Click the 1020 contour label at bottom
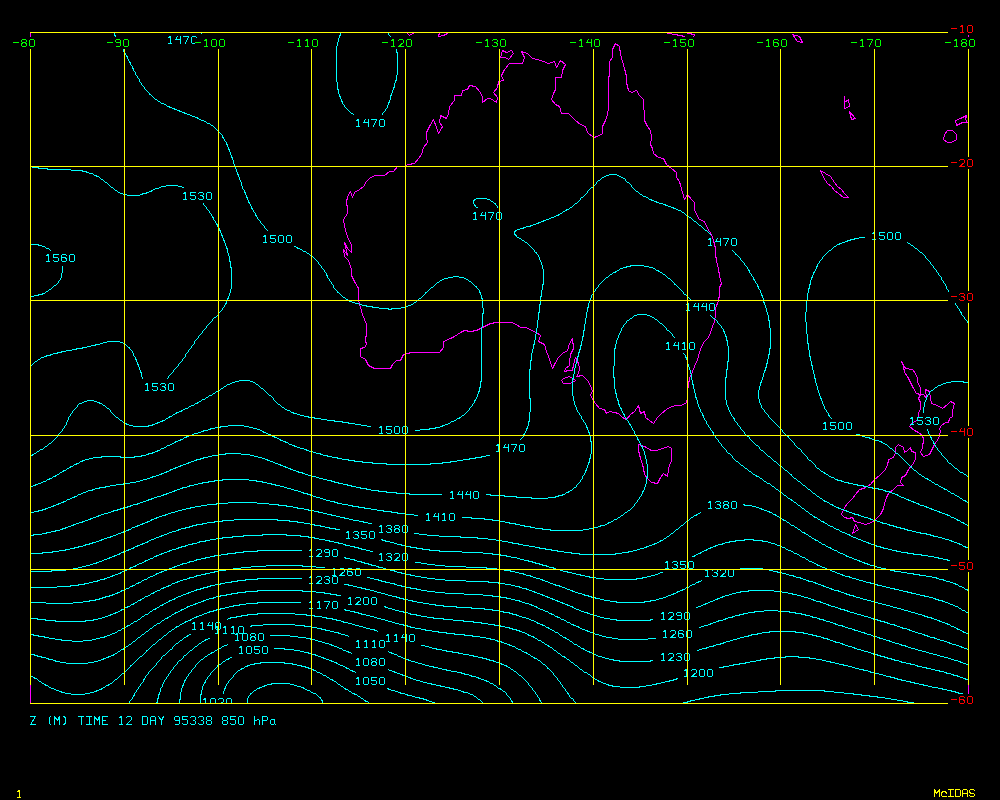 [216, 701]
